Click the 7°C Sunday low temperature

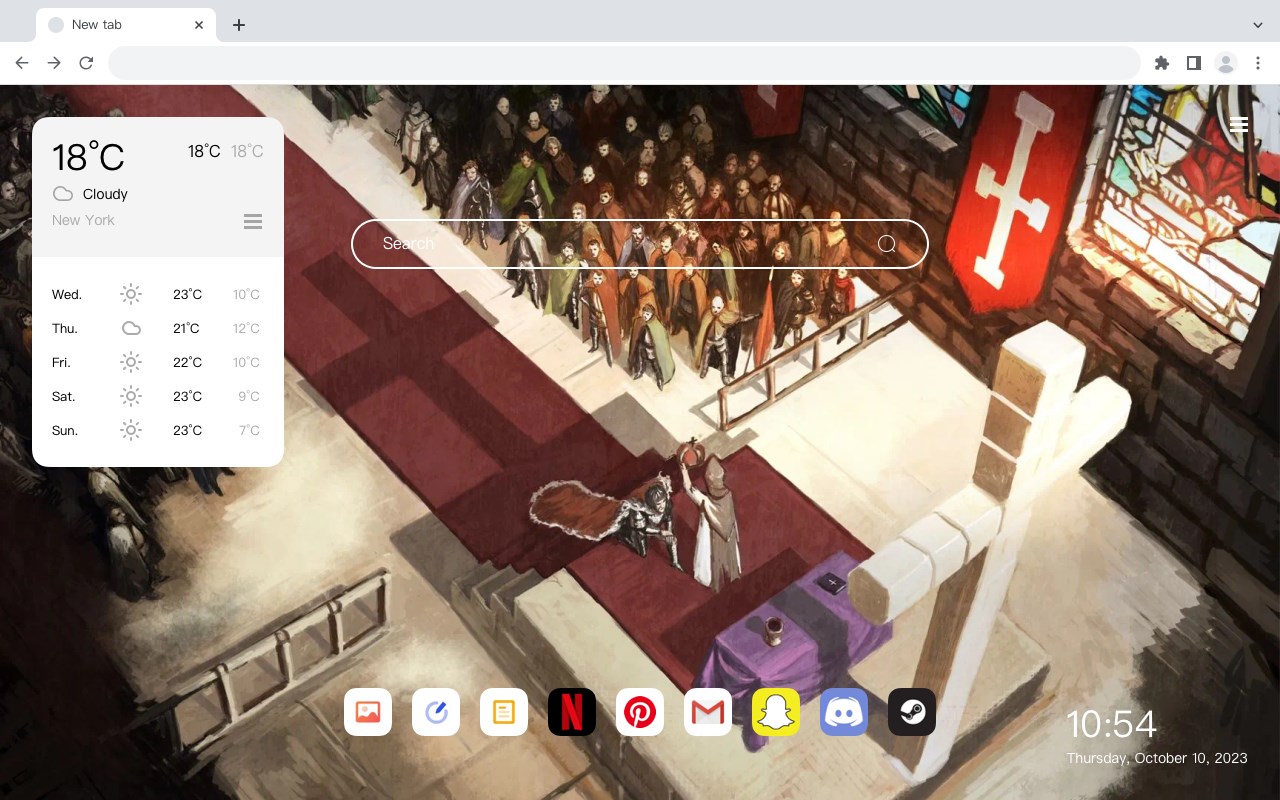click(249, 430)
